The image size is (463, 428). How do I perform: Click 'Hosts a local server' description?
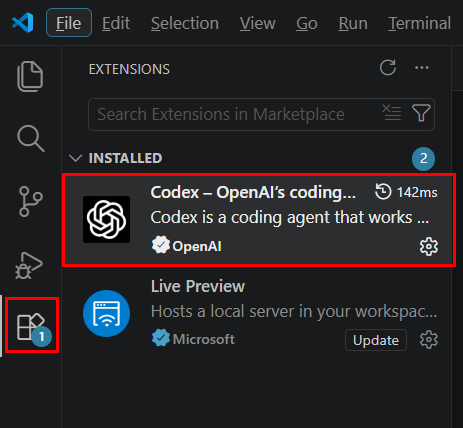tap(294, 312)
